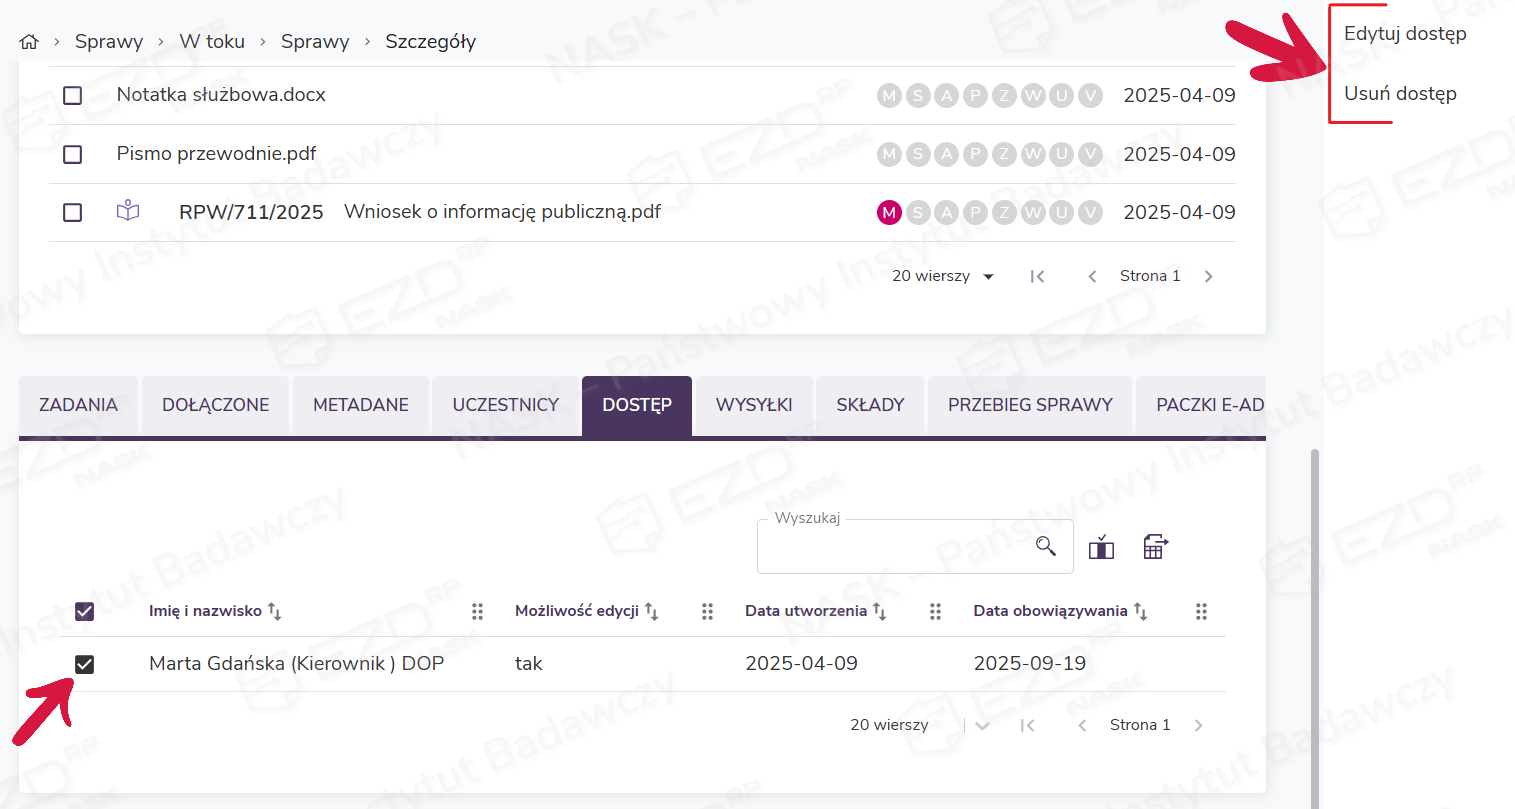Click next page arrow in documents pagination
Screen dimensions: 1515x809
1208,277
